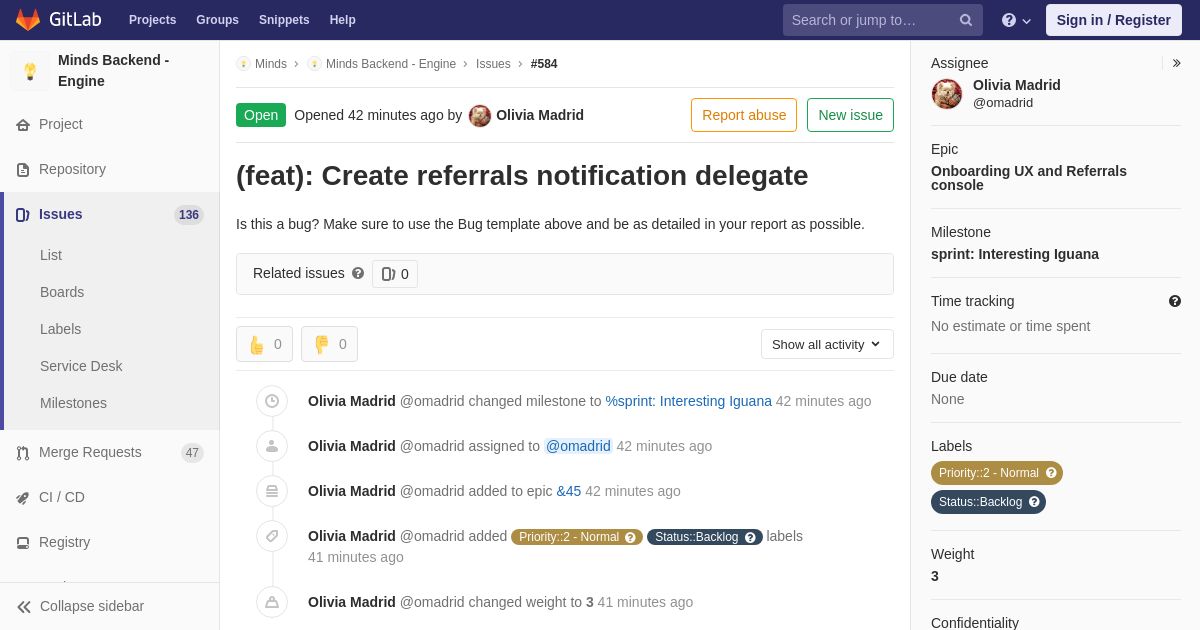This screenshot has height=630, width=1200.
Task: Click the #584 breadcrumb link
Action: point(544,64)
